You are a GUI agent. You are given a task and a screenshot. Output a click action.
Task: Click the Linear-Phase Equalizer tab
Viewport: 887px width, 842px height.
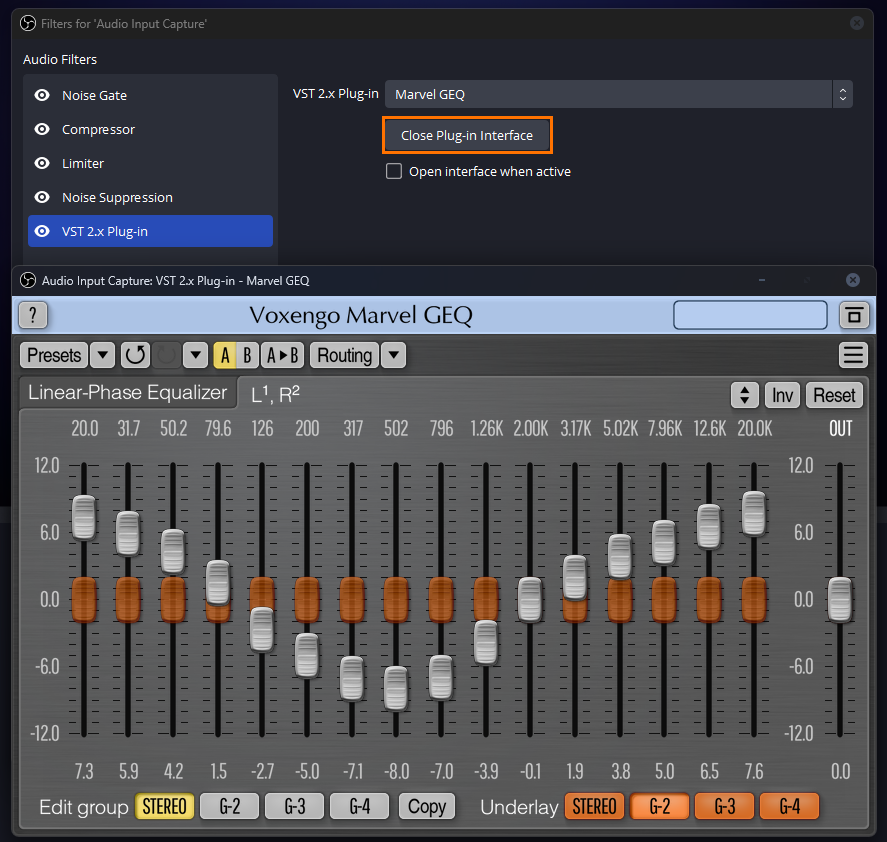click(128, 392)
